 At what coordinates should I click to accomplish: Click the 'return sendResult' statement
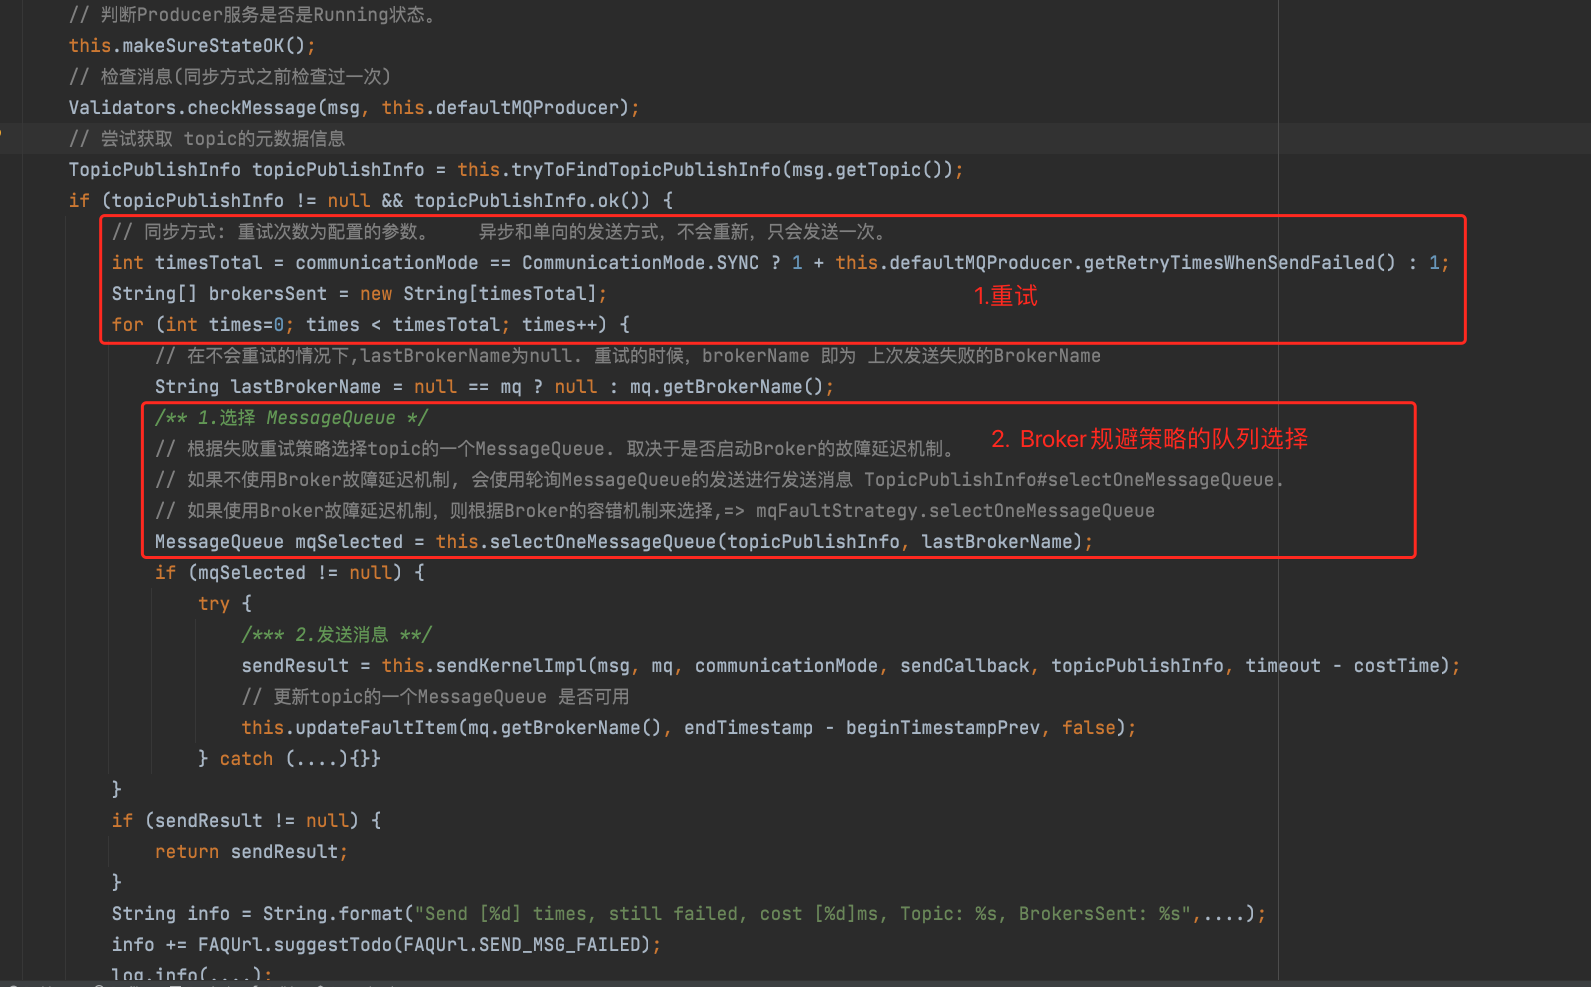251,852
